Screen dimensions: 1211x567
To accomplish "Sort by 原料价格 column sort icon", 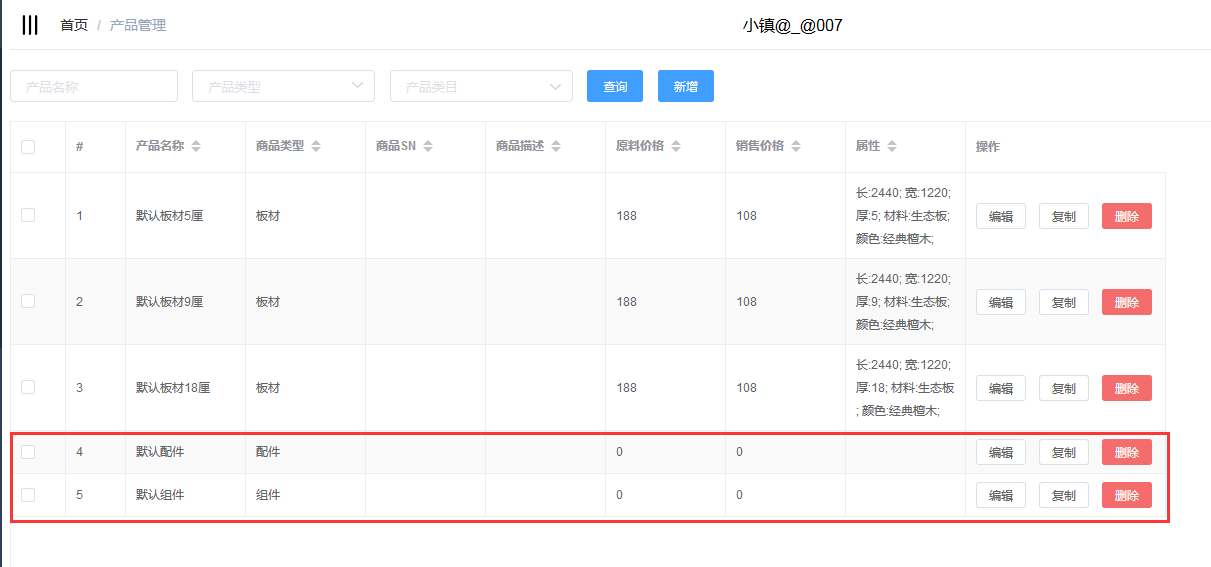I will tap(676, 147).
